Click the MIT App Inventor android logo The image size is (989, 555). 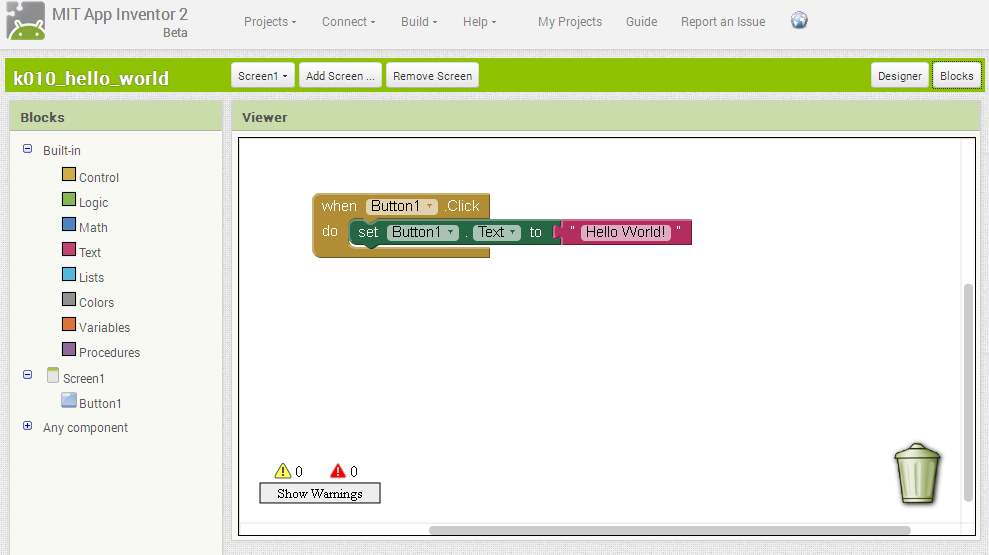[x=26, y=21]
